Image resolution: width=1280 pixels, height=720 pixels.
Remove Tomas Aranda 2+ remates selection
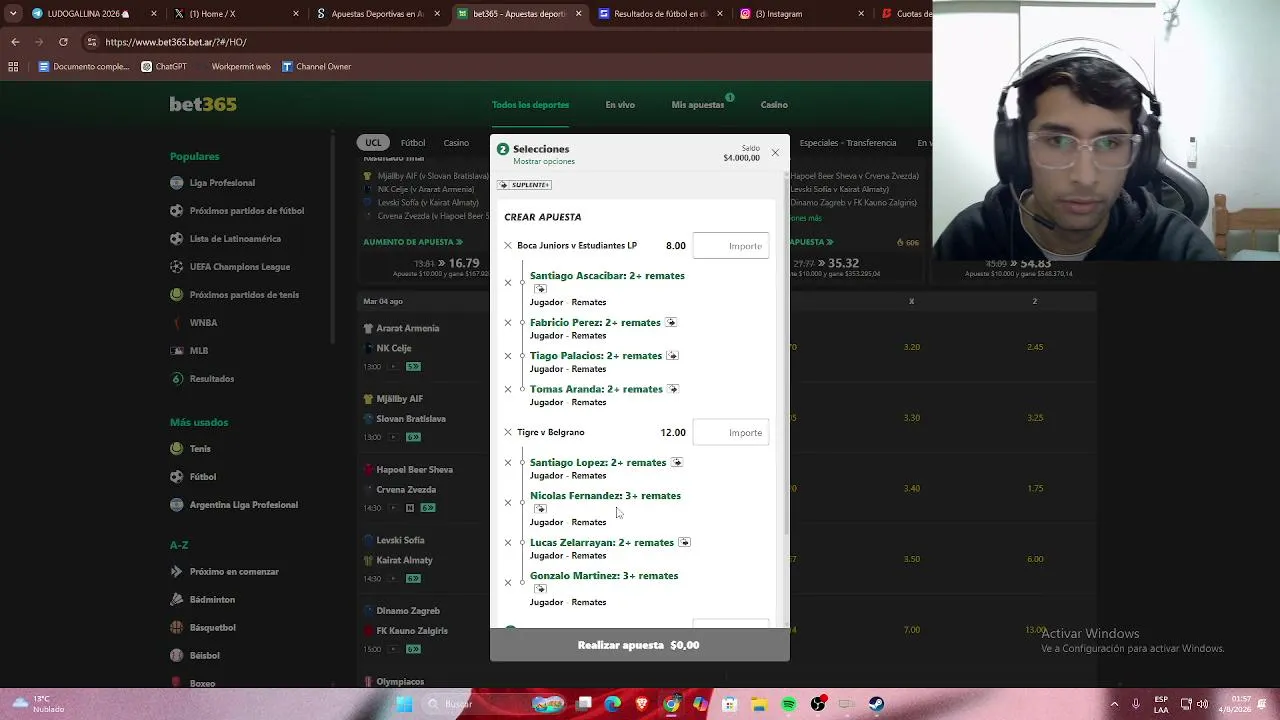click(x=508, y=389)
